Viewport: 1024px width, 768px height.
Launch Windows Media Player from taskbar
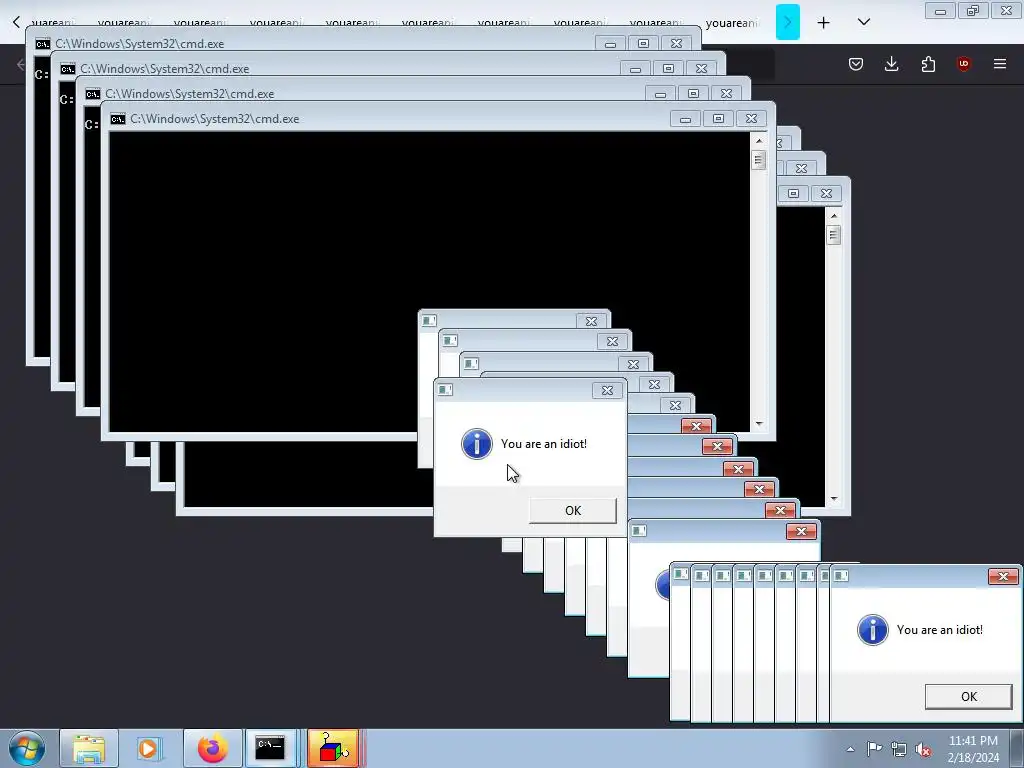coord(149,748)
